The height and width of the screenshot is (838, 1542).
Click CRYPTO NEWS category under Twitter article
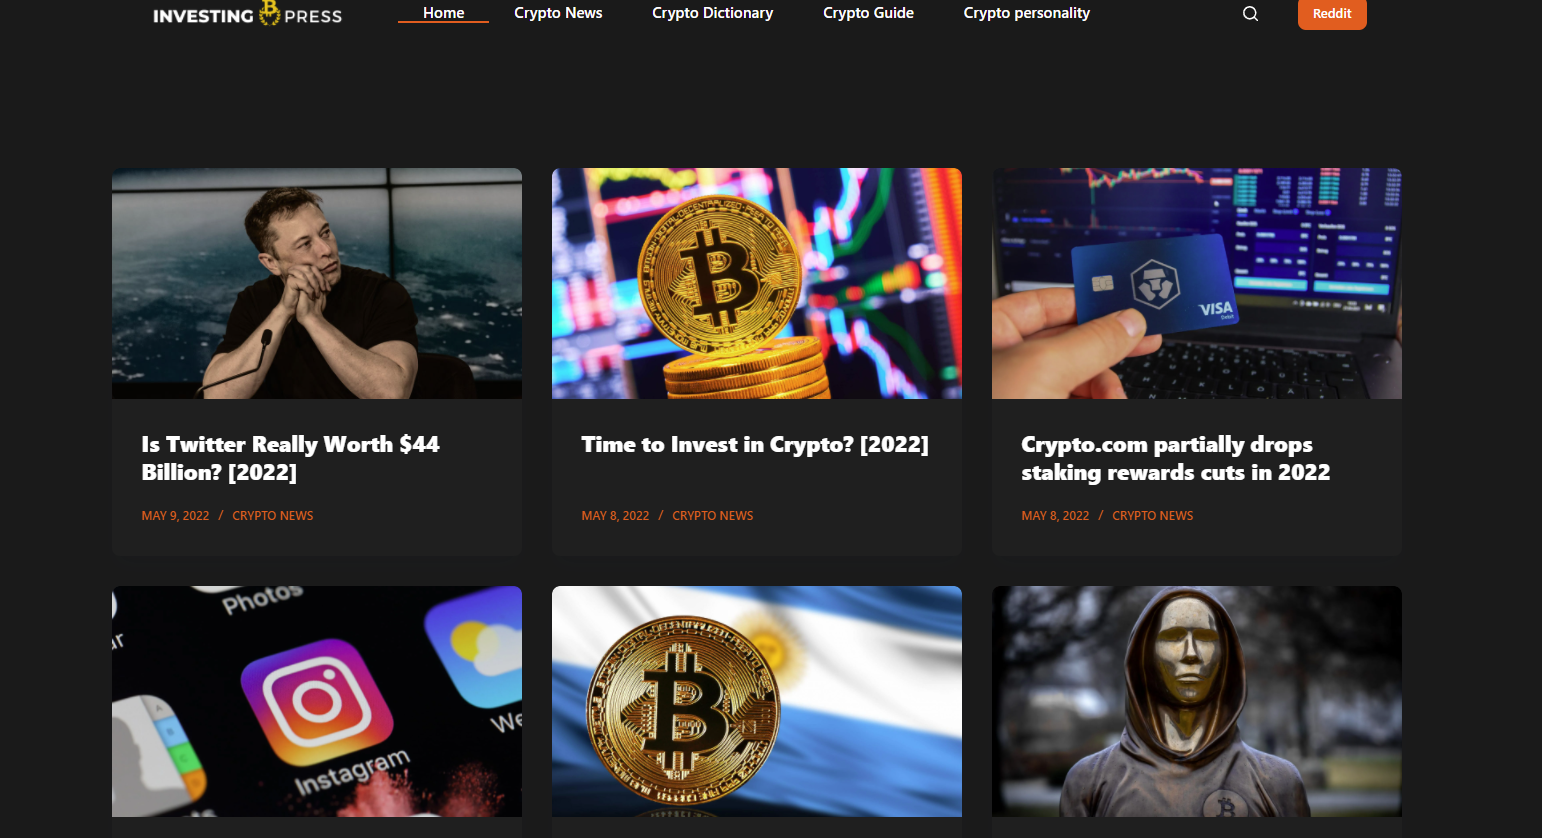pyautogui.click(x=273, y=516)
